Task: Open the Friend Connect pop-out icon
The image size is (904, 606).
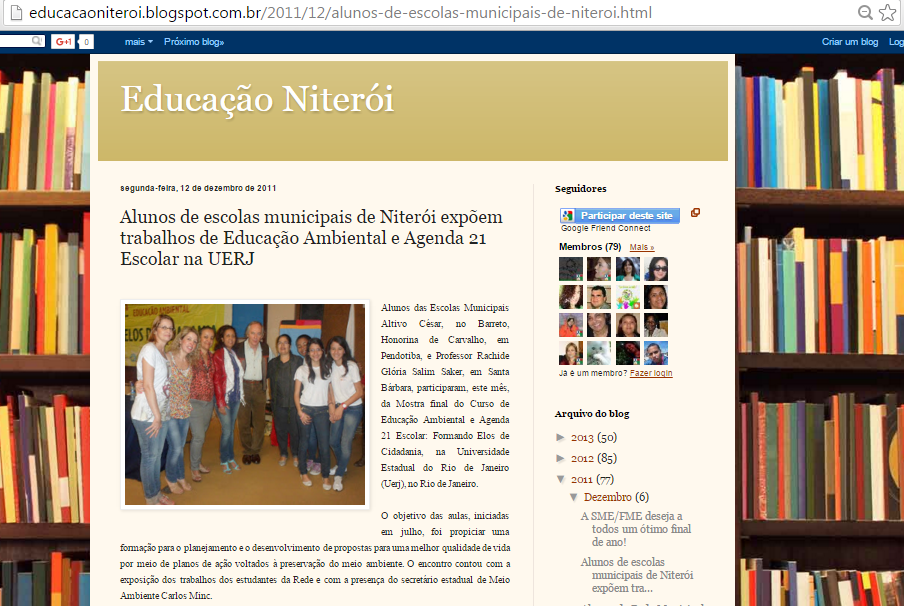Action: pos(695,213)
